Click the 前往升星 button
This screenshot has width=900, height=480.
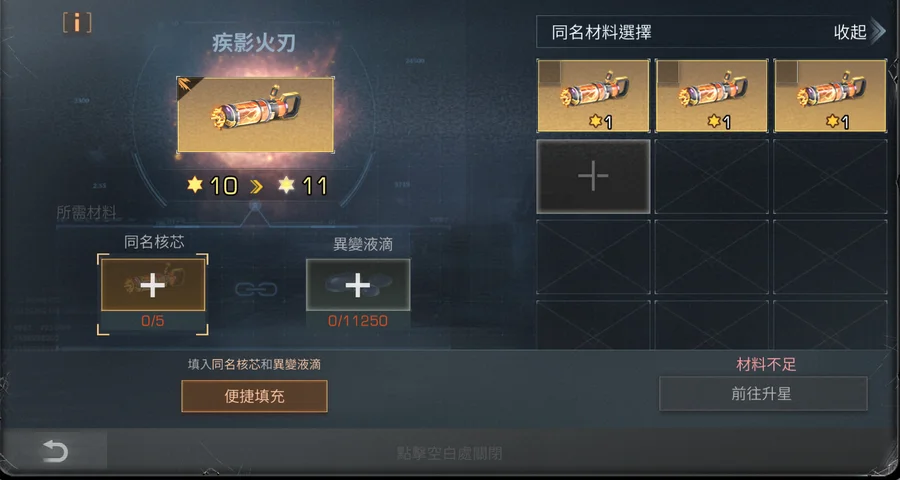click(x=763, y=394)
